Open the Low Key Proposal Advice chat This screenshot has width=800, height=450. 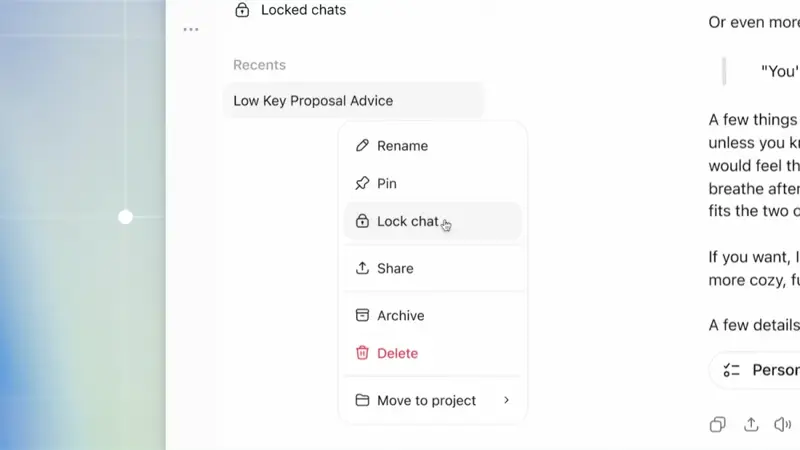[x=353, y=101]
